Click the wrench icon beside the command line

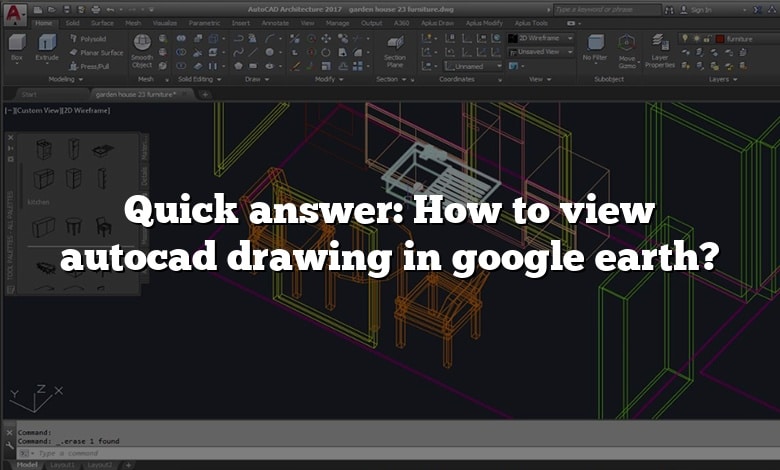coord(10,445)
